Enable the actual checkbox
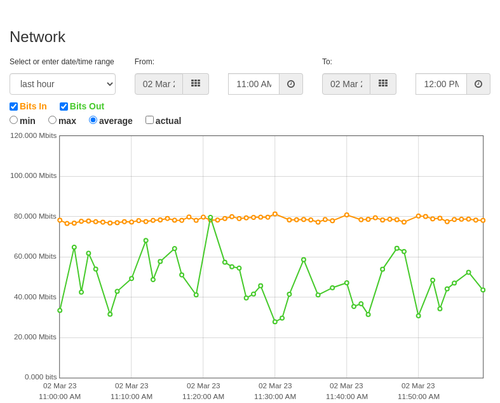Image resolution: width=500 pixels, height=403 pixels. click(x=150, y=120)
